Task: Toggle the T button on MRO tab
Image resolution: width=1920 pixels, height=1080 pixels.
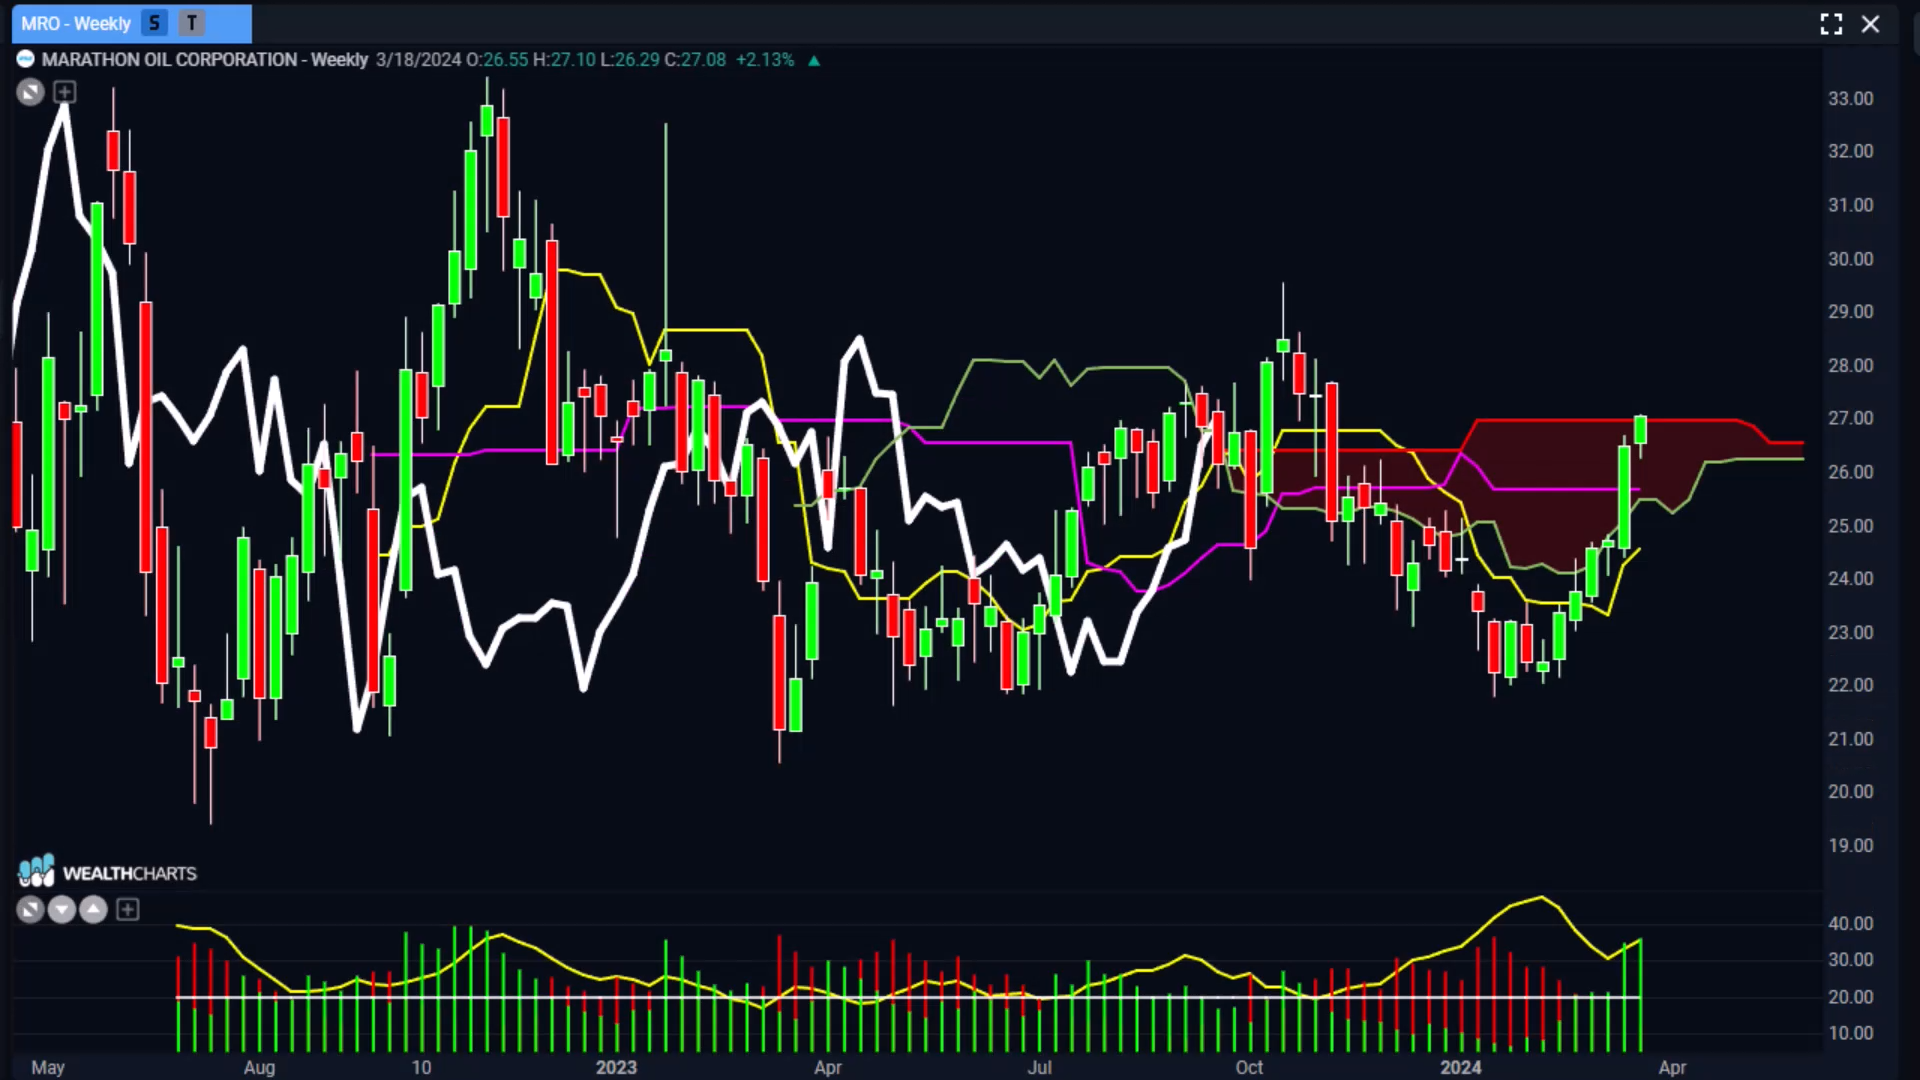Action: coord(192,23)
